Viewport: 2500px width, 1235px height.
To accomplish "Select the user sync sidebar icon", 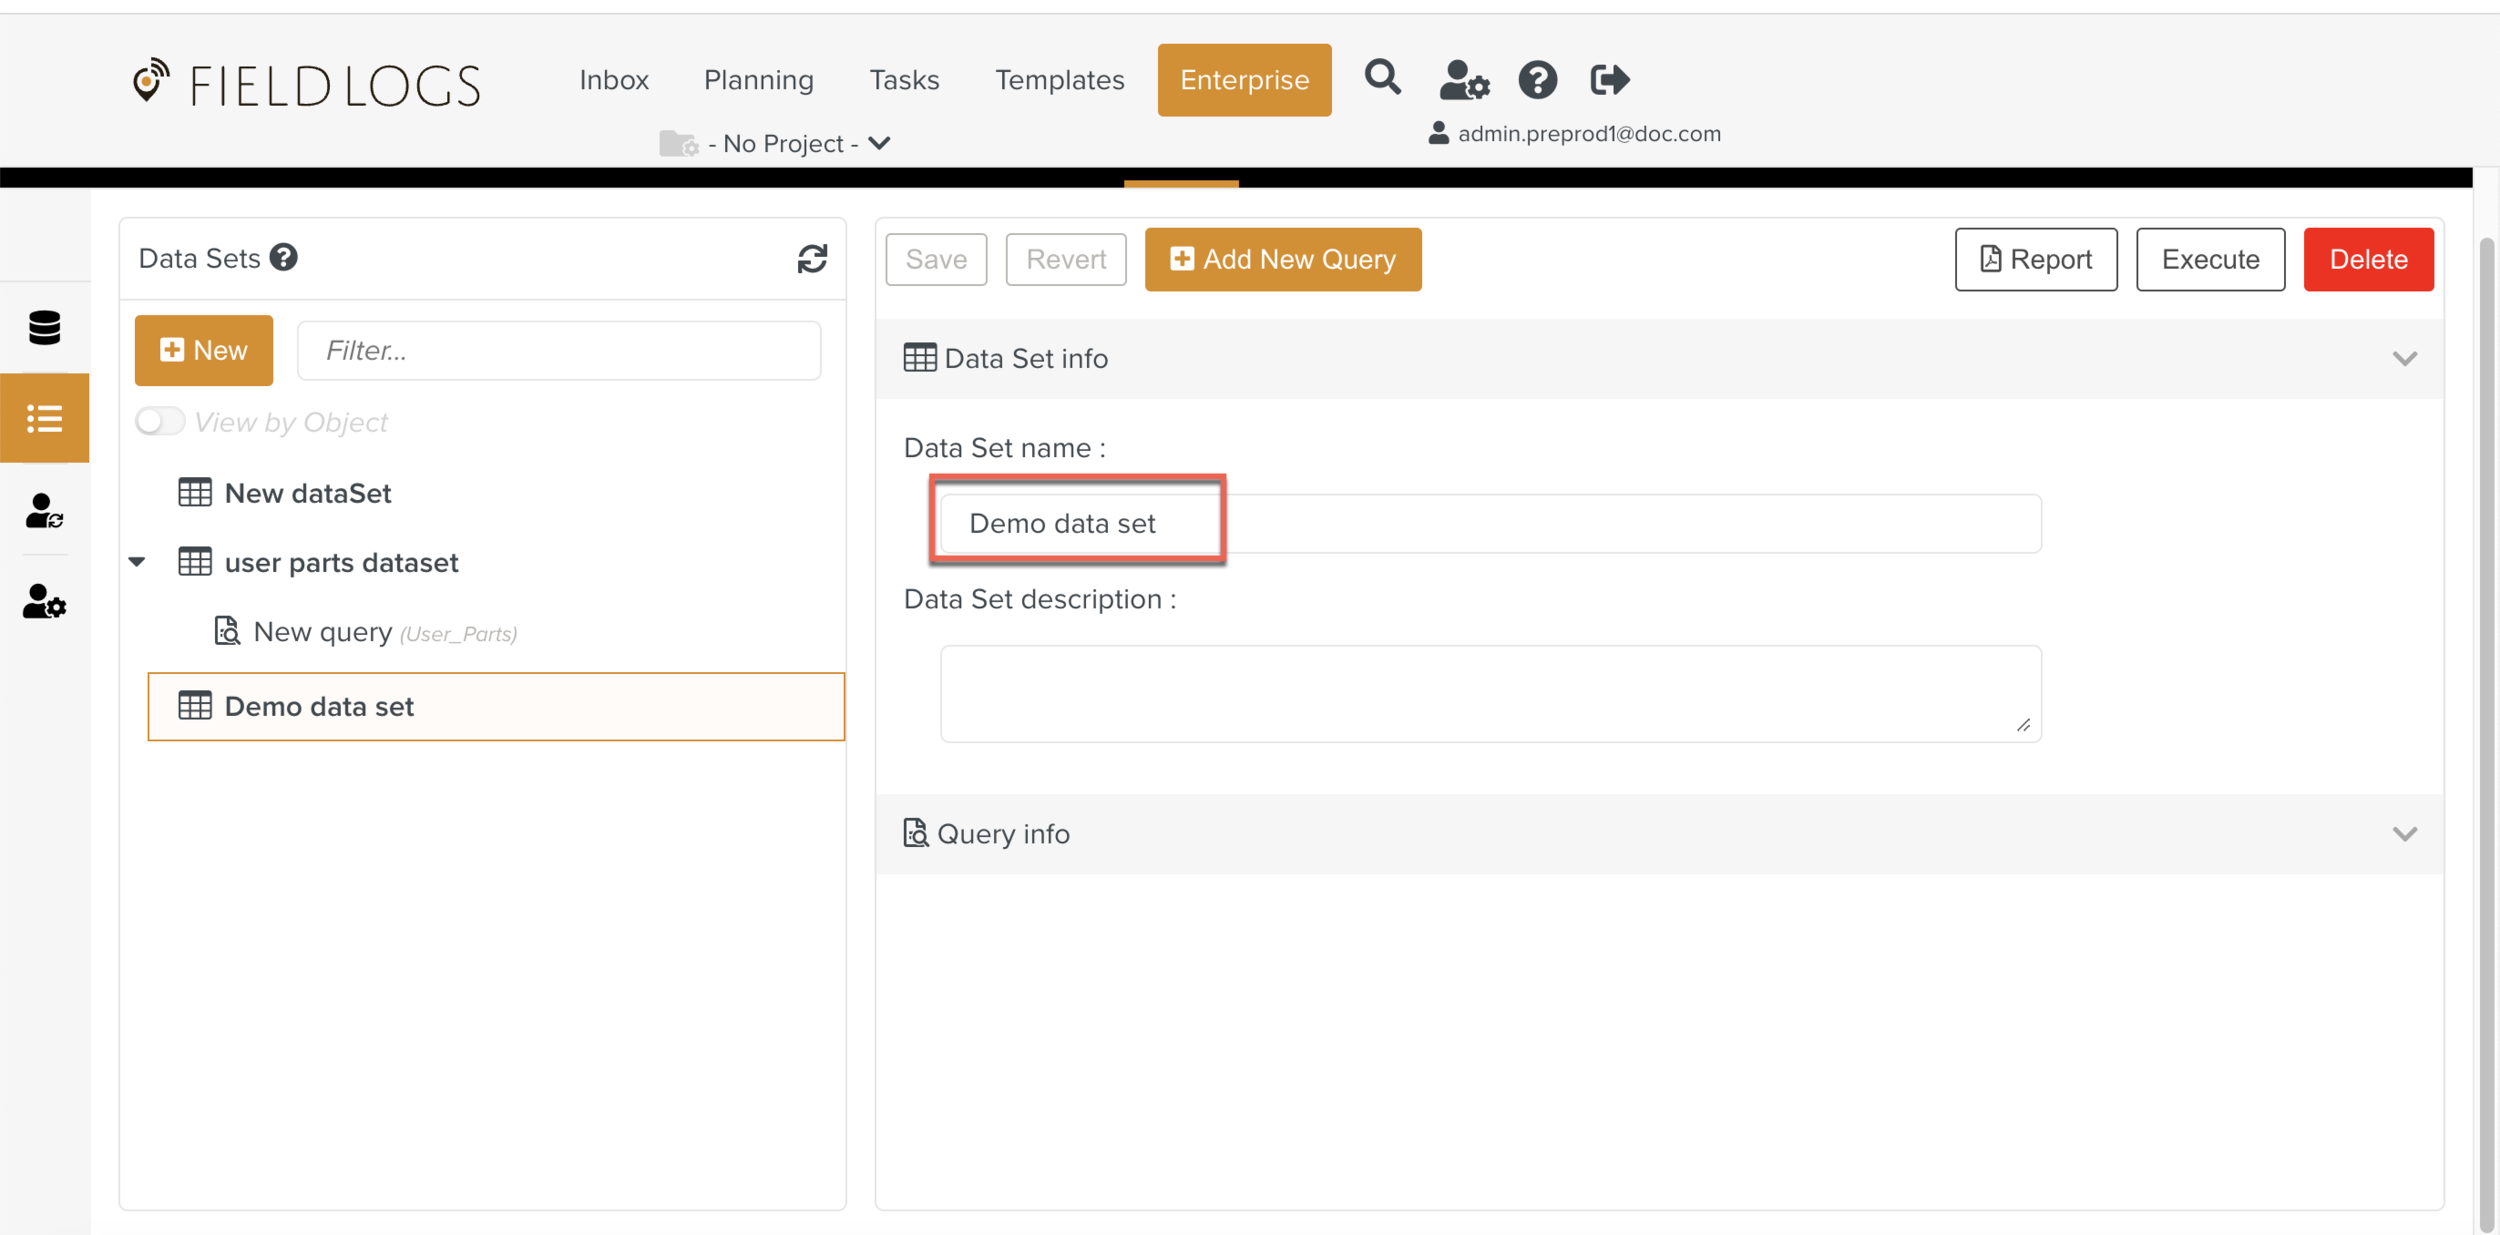I will [x=44, y=511].
